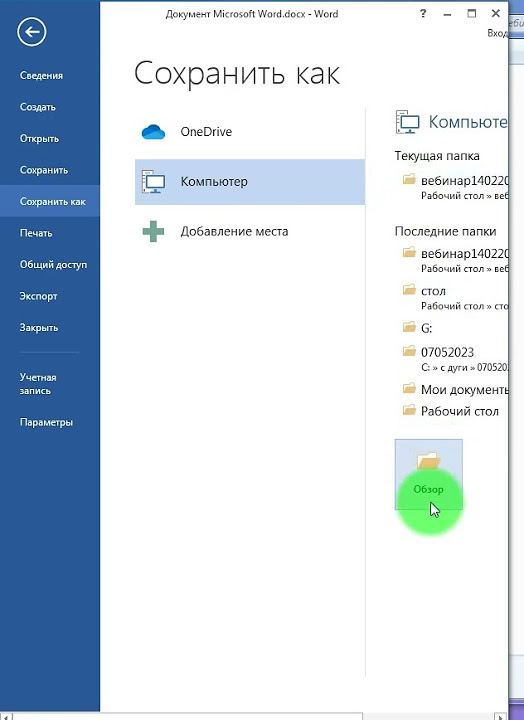This screenshot has height=720, width=524.
Task: Click the folder icon beside Мои документы
Action: coord(409,388)
